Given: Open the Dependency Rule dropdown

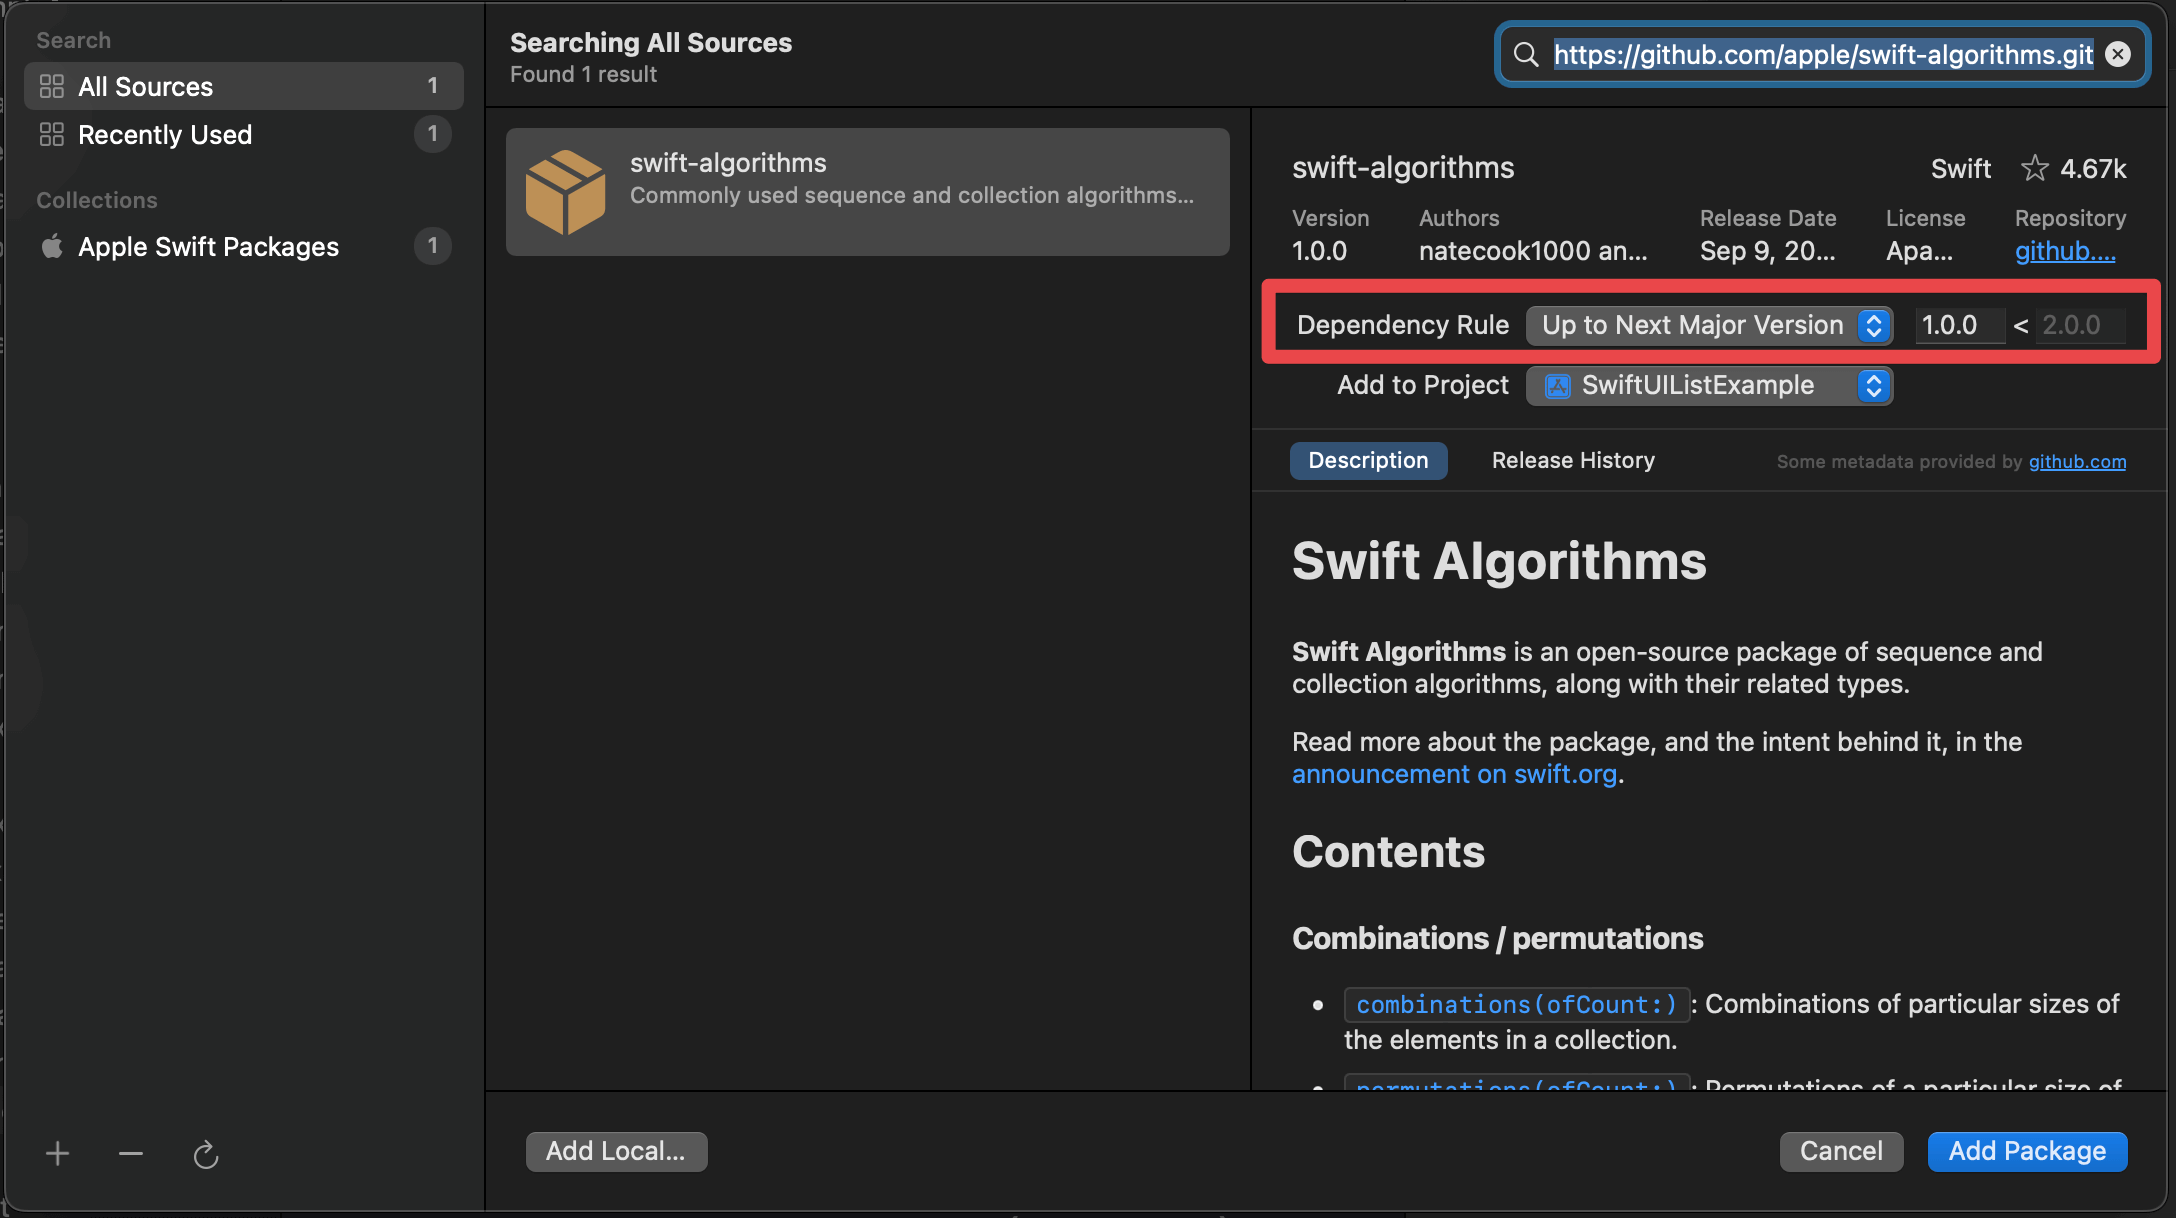Looking at the screenshot, I should [x=1709, y=325].
